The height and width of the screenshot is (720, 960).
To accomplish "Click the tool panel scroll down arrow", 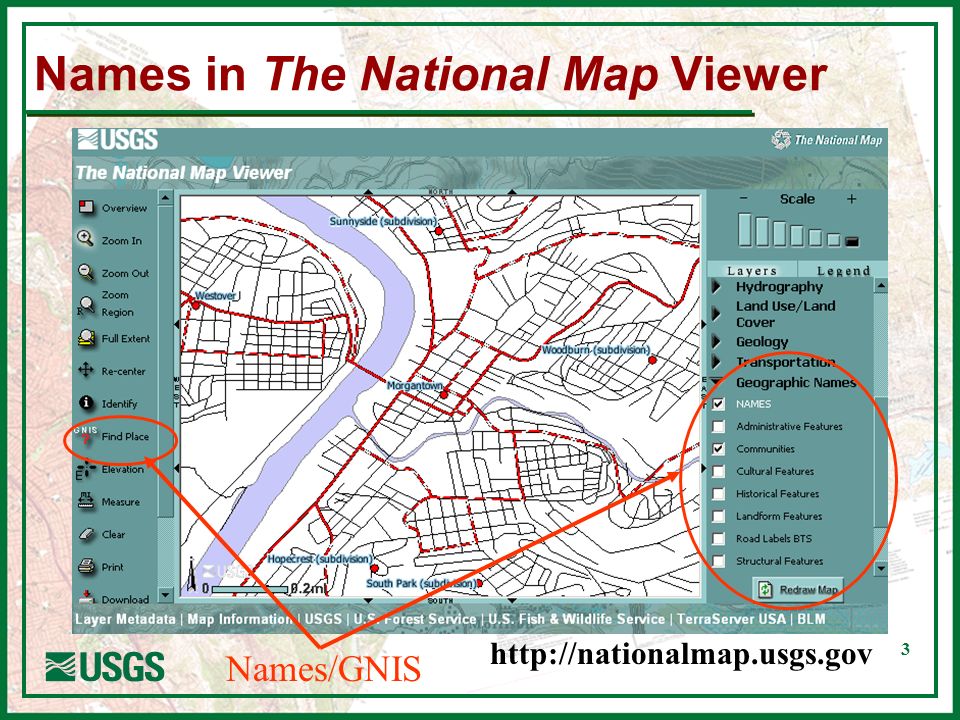I will [x=165, y=594].
